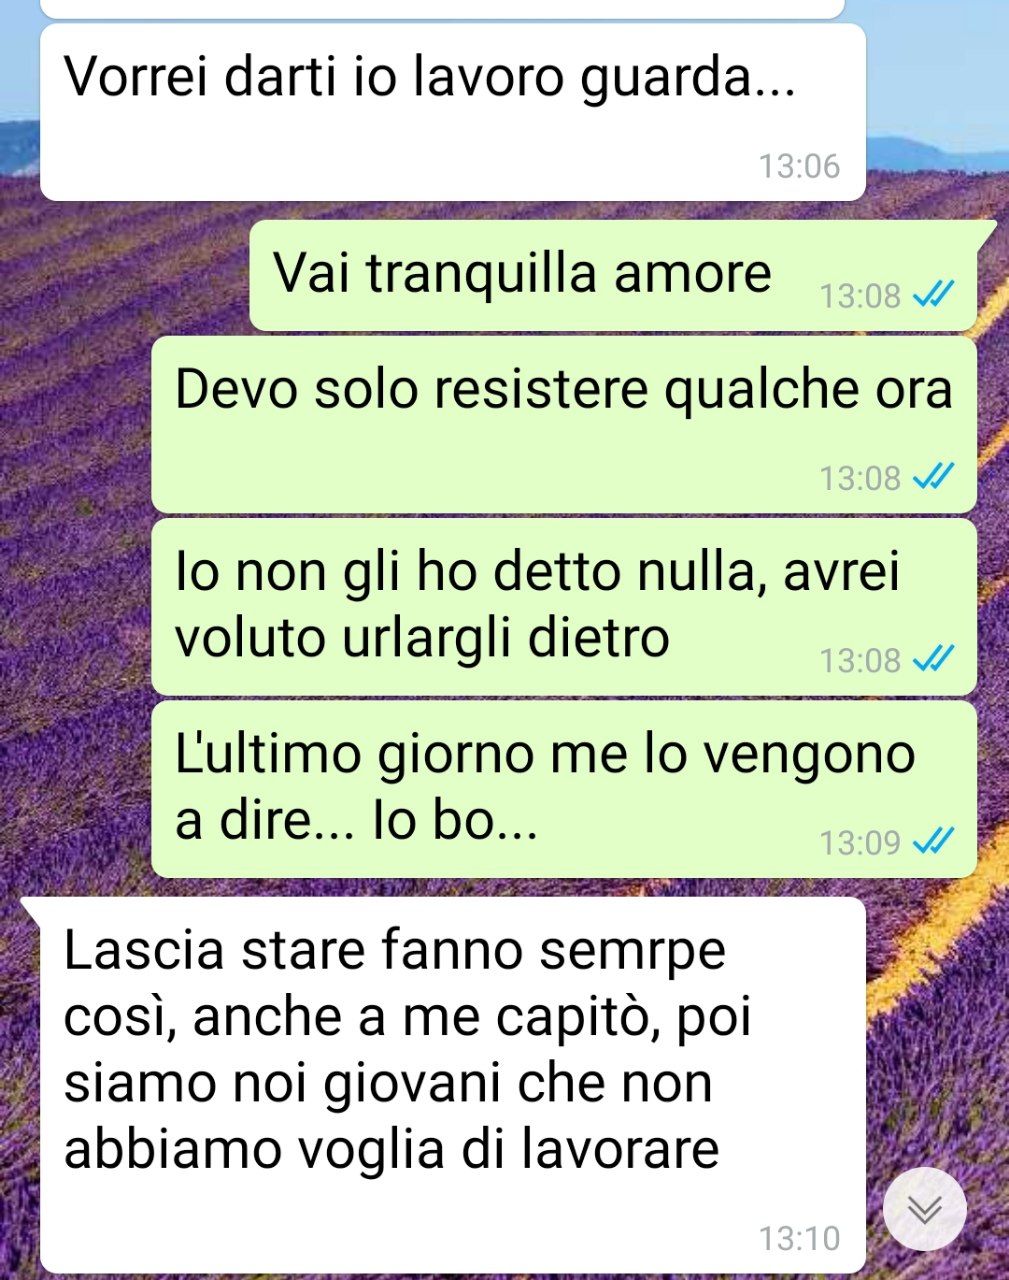Click read receipt ticks on 'Vai tranquilla amore'
The height and width of the screenshot is (1280, 1009).
pos(934,295)
